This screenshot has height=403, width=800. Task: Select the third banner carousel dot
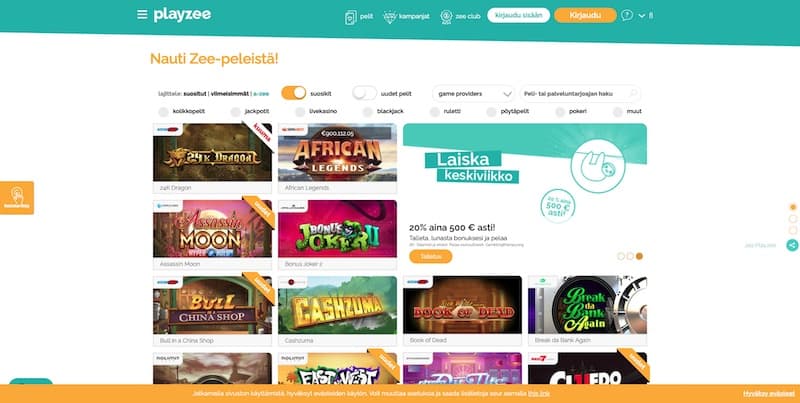tap(639, 256)
